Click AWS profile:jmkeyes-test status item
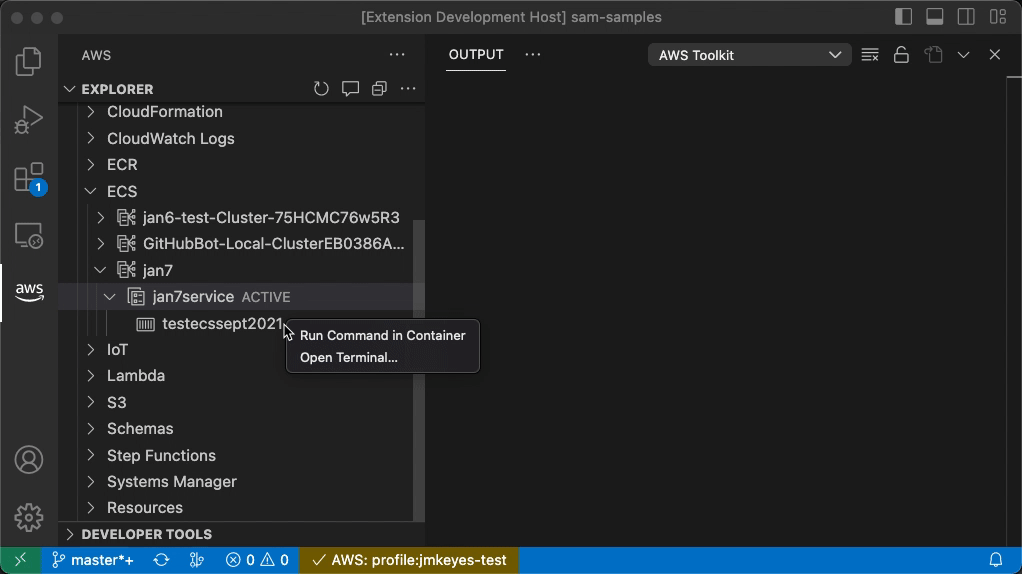 [x=409, y=560]
